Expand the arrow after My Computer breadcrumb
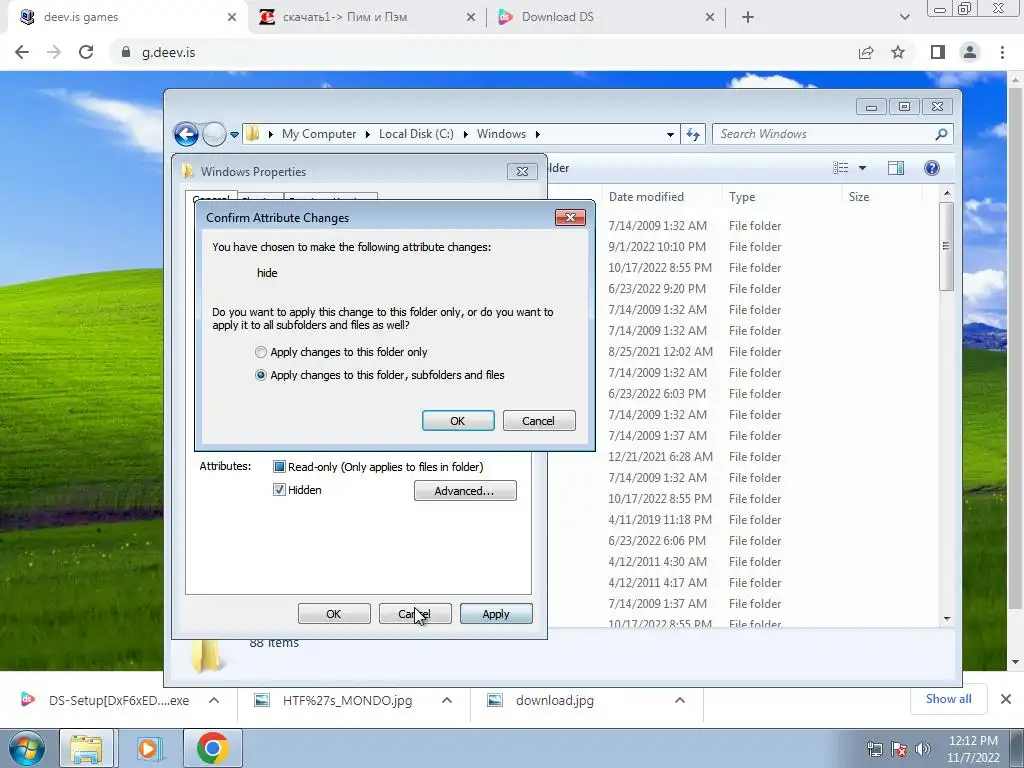 click(x=368, y=134)
